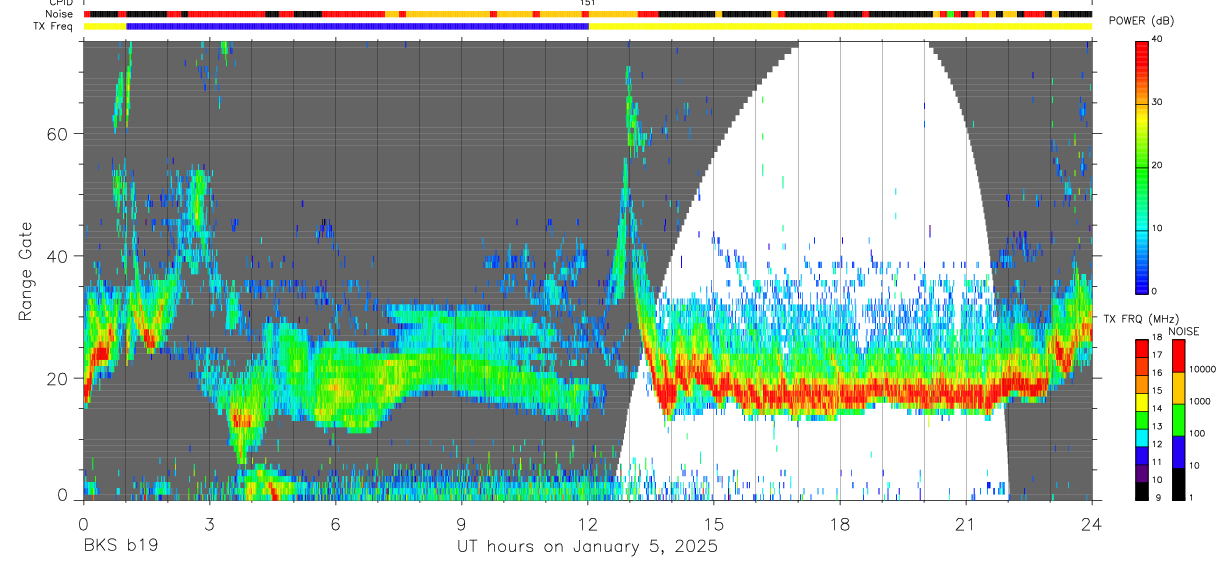
Task: Click x-axis hour tick label 9
Action: pos(461,523)
